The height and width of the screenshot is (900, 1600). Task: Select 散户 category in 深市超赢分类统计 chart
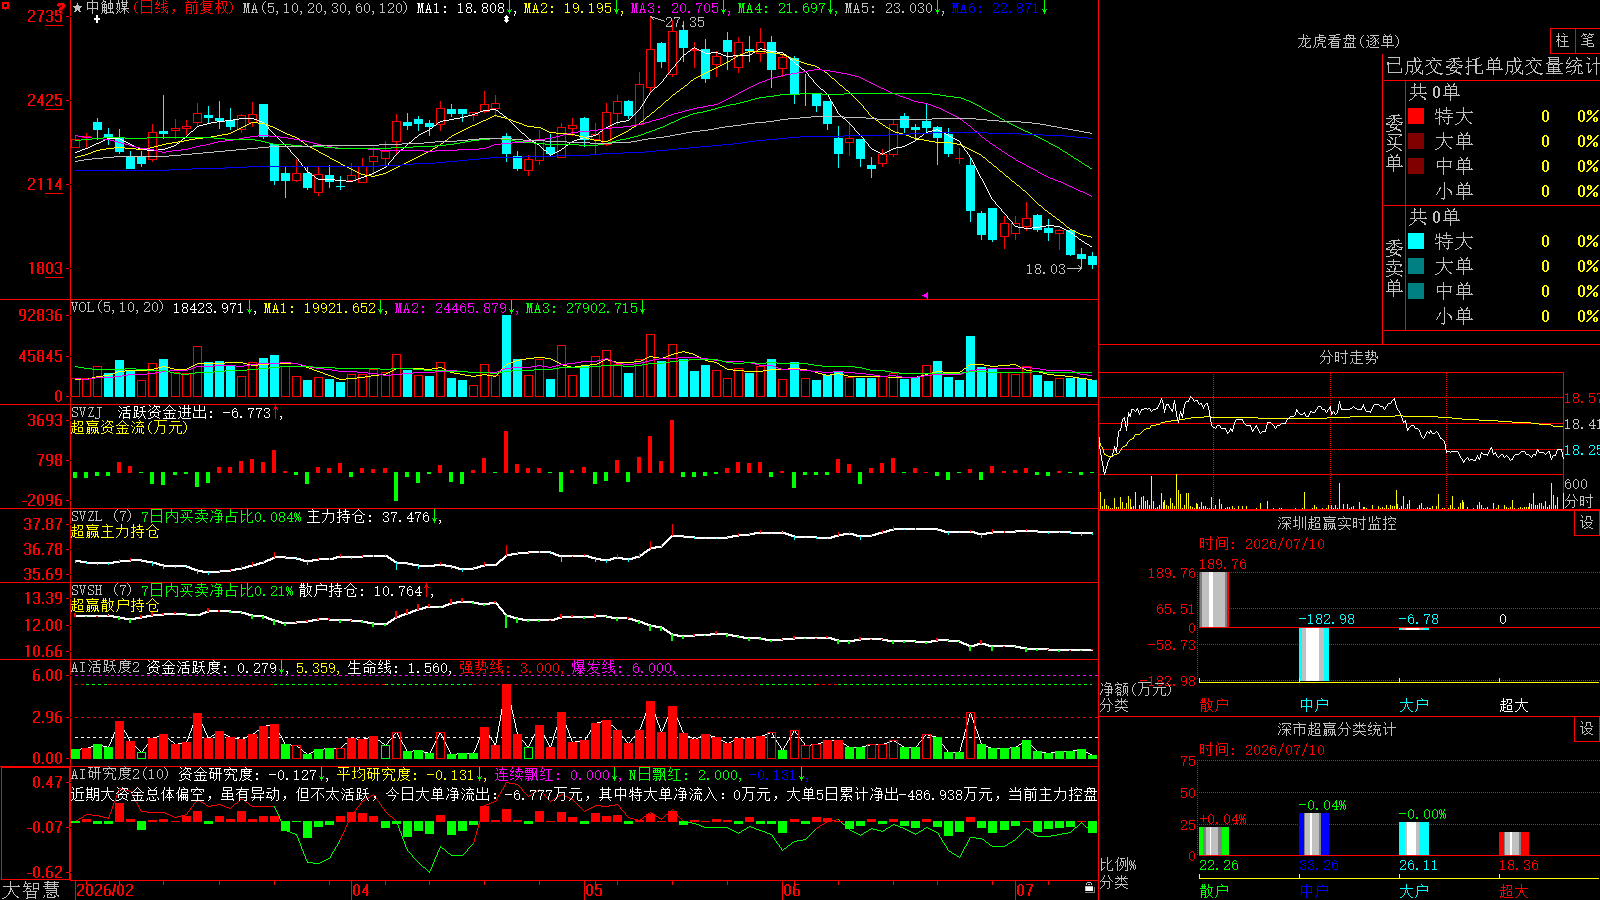tap(1214, 890)
